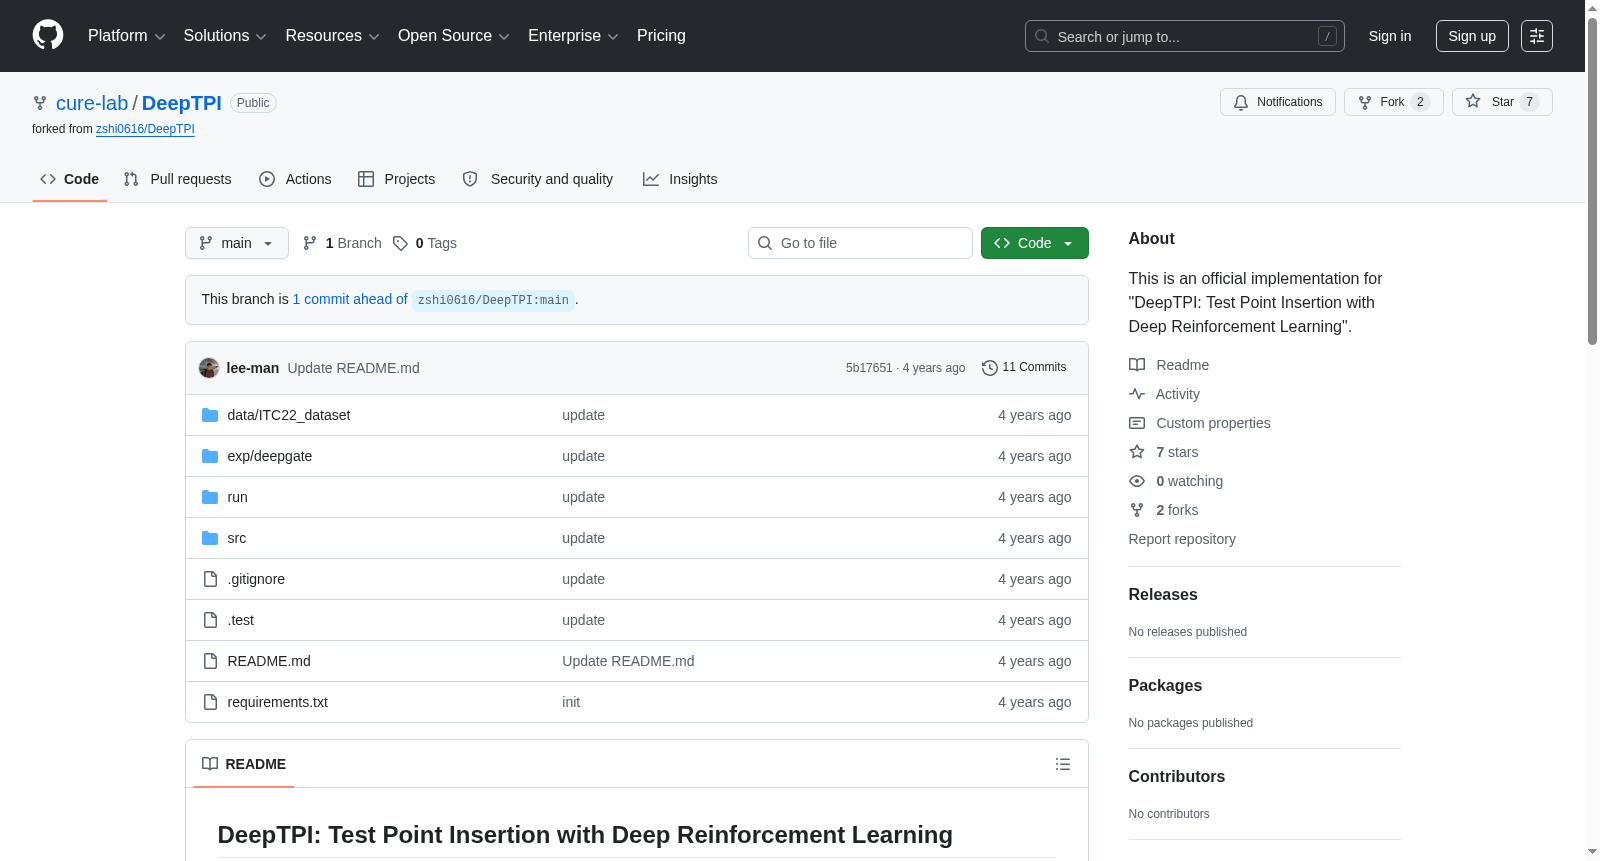The image size is (1600, 861).
Task: Click the exp/deepgate folder icon
Action: click(210, 456)
